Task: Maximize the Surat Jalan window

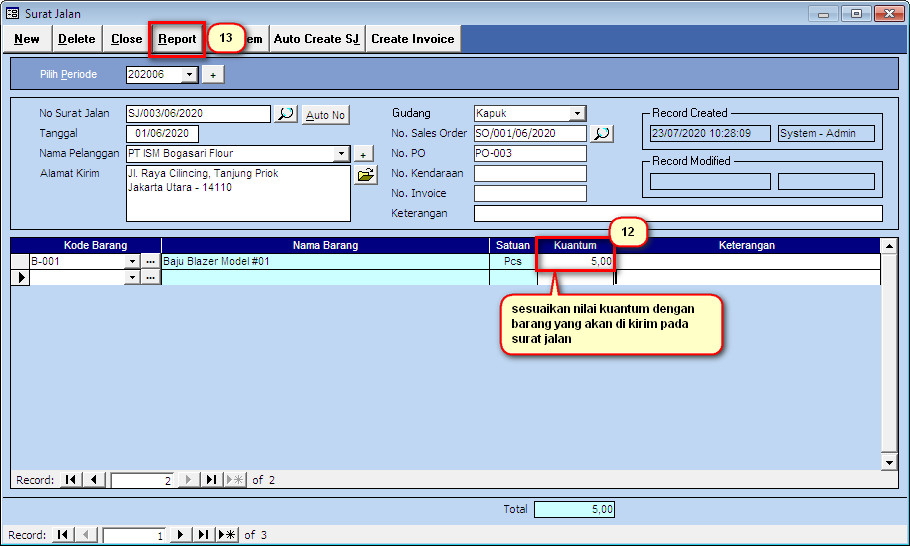Action: click(x=856, y=13)
